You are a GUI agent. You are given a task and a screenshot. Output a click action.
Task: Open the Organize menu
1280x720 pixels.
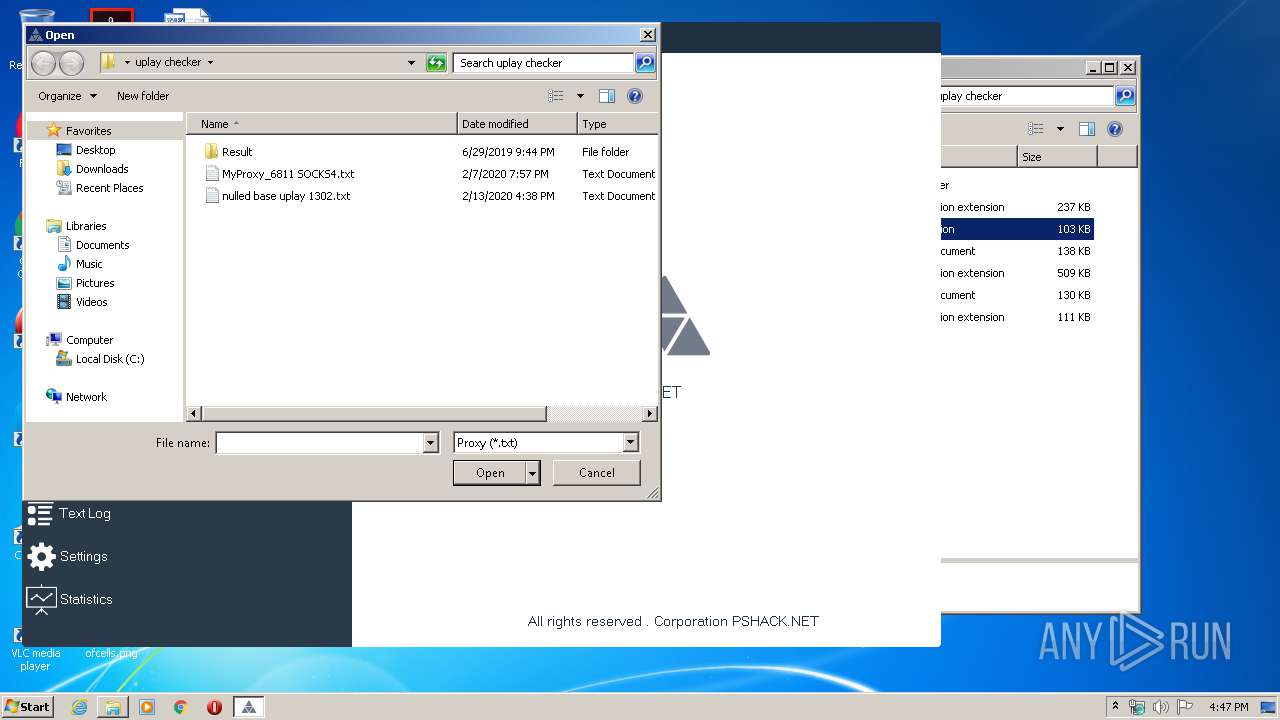pos(68,96)
